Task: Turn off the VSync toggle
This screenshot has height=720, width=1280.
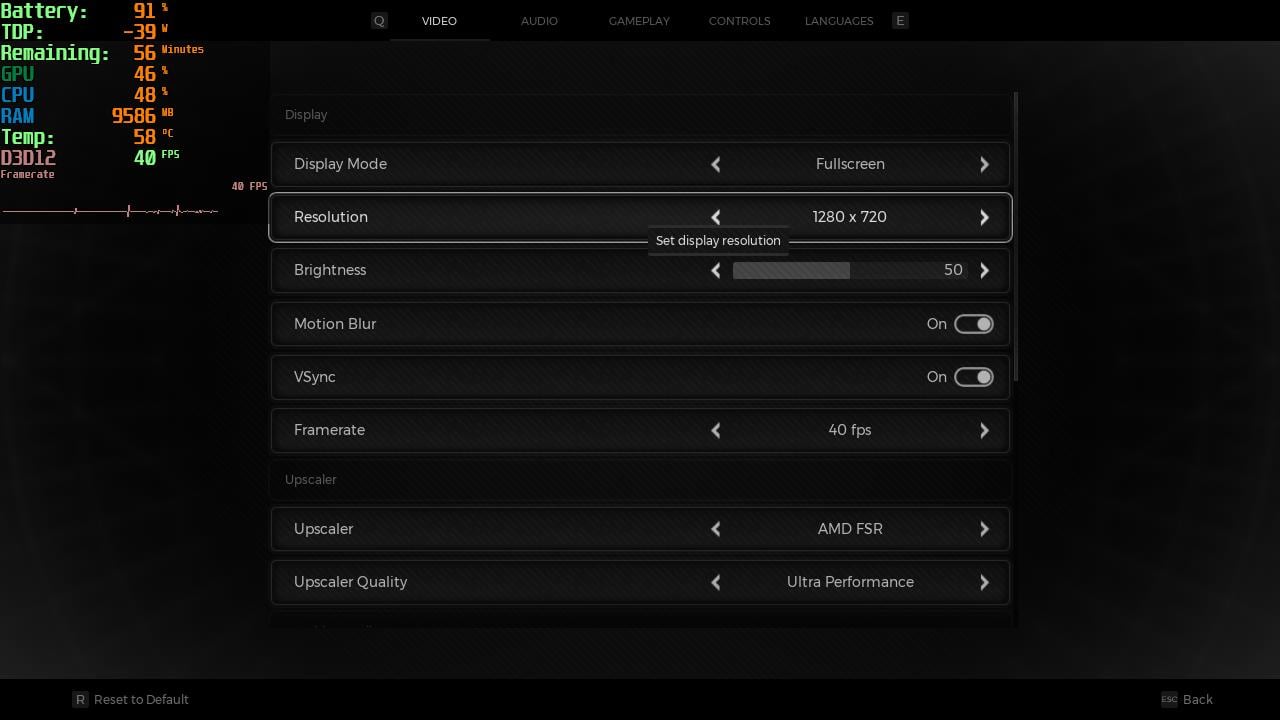Action: click(973, 377)
